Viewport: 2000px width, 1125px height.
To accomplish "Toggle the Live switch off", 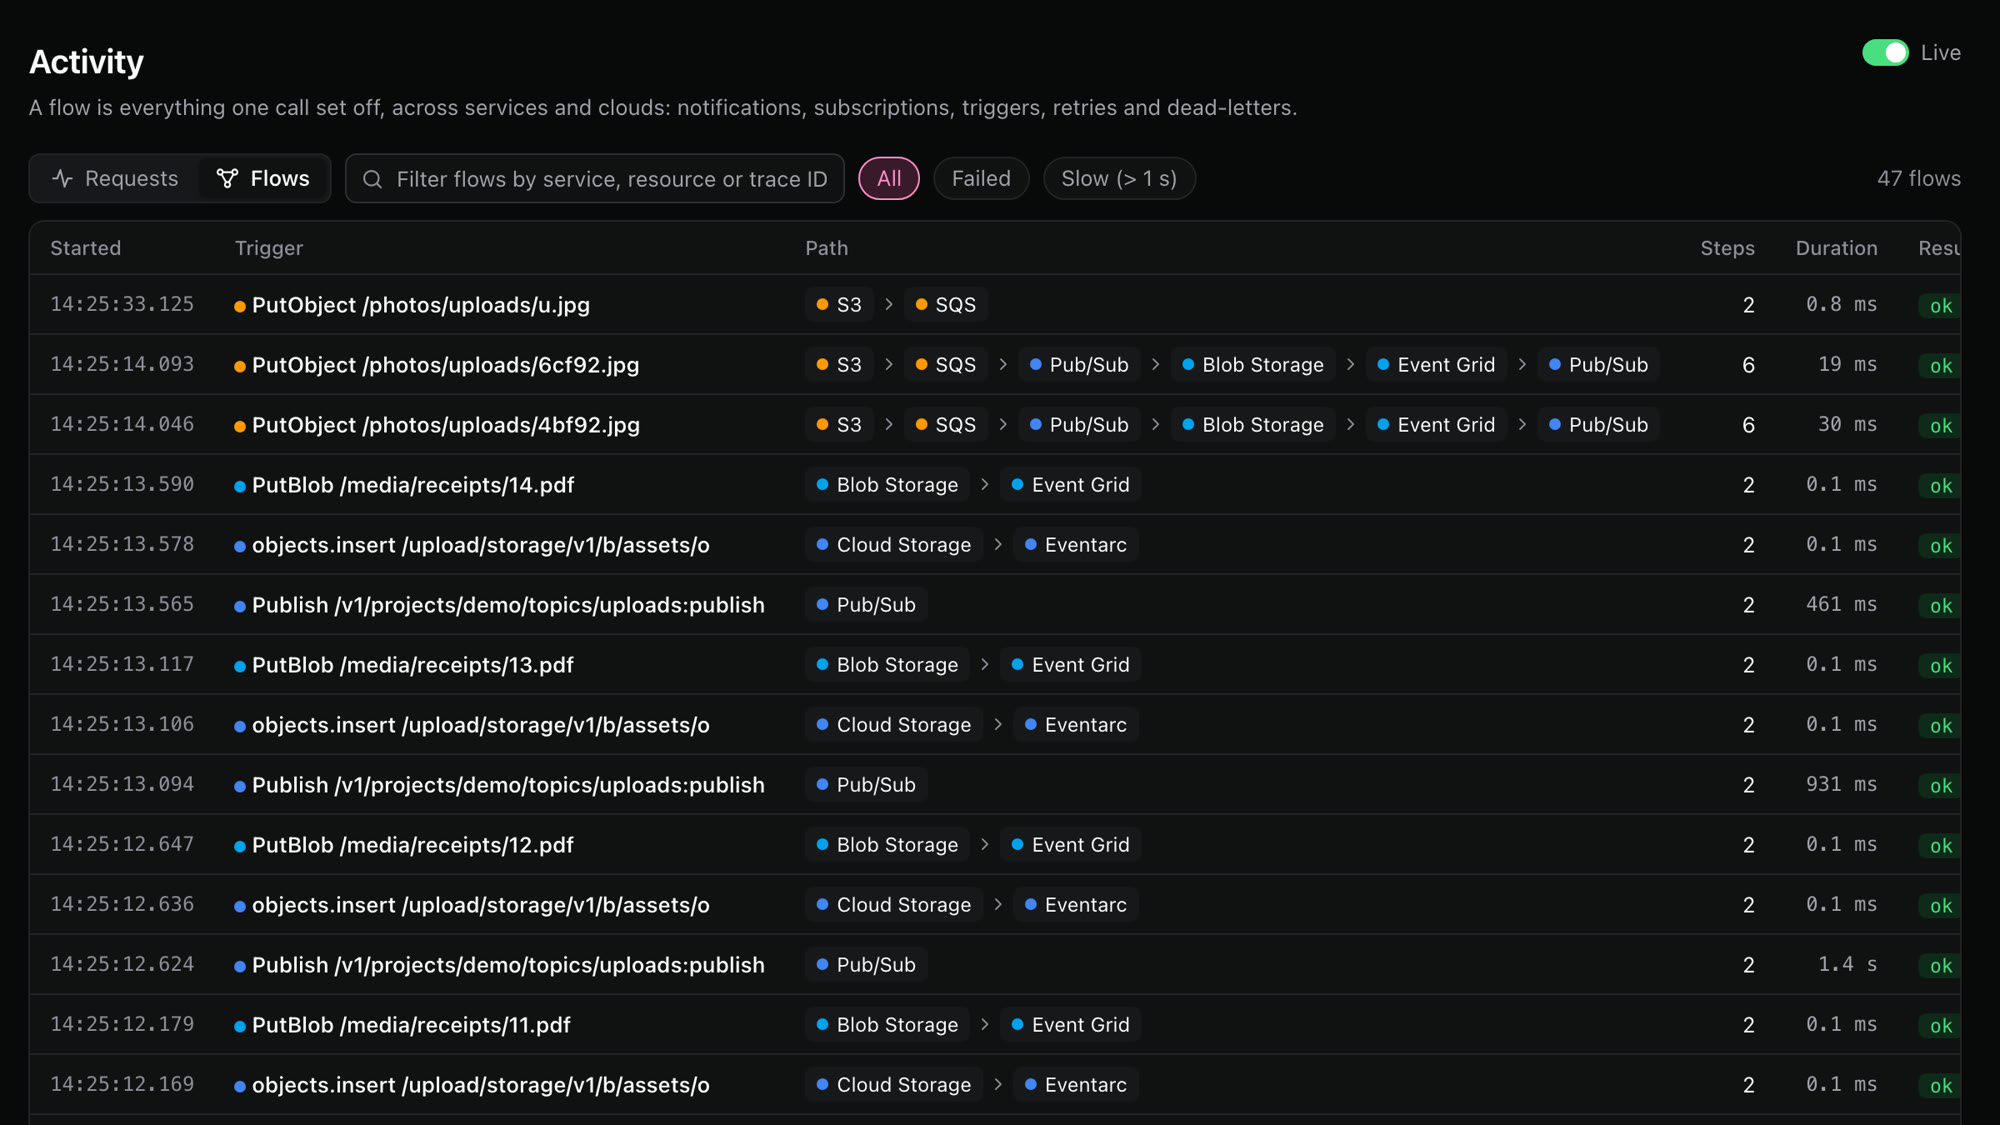I will click(1885, 53).
